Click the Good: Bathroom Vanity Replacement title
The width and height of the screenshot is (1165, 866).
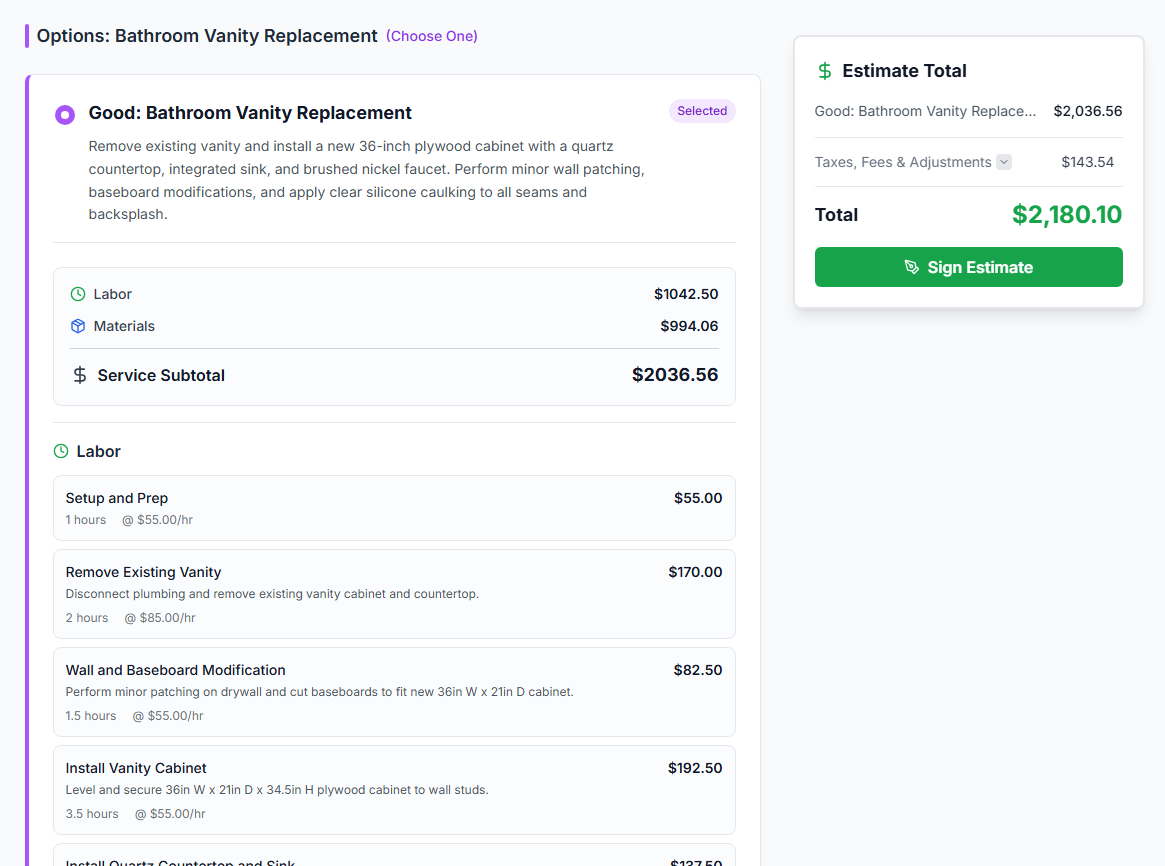point(250,113)
